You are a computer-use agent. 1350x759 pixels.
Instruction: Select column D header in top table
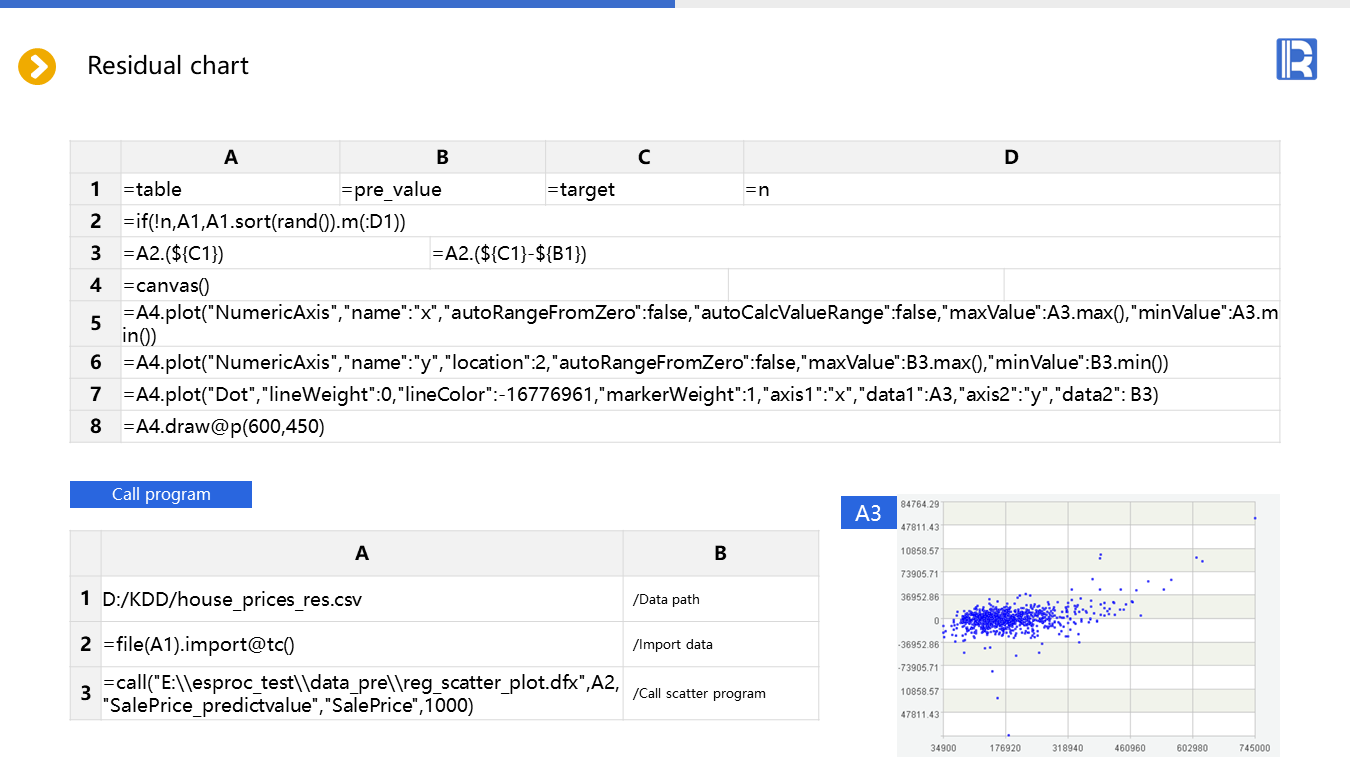[x=1011, y=157]
